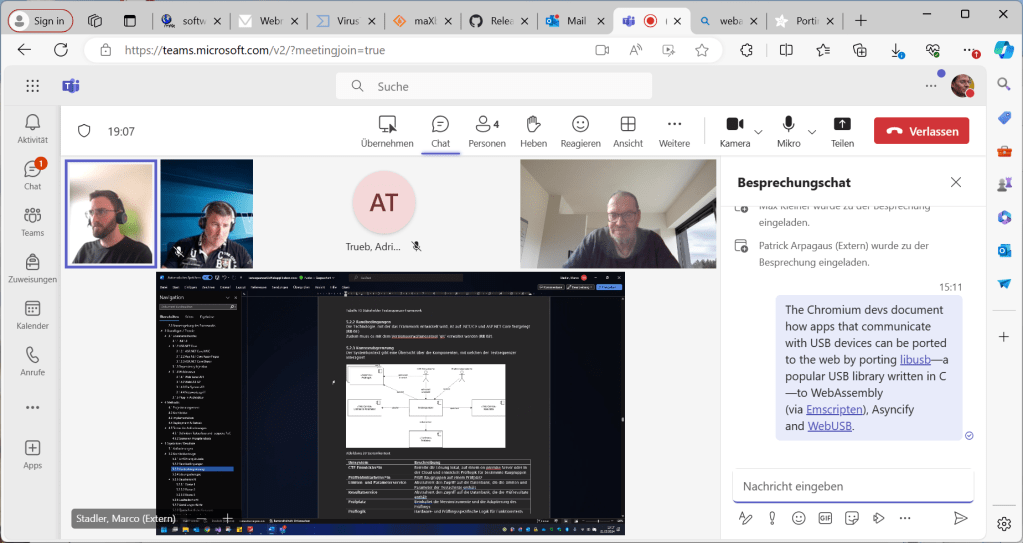This screenshot has height=543, width=1023.
Task: Click Teilen to share your screen
Action: tap(842, 130)
